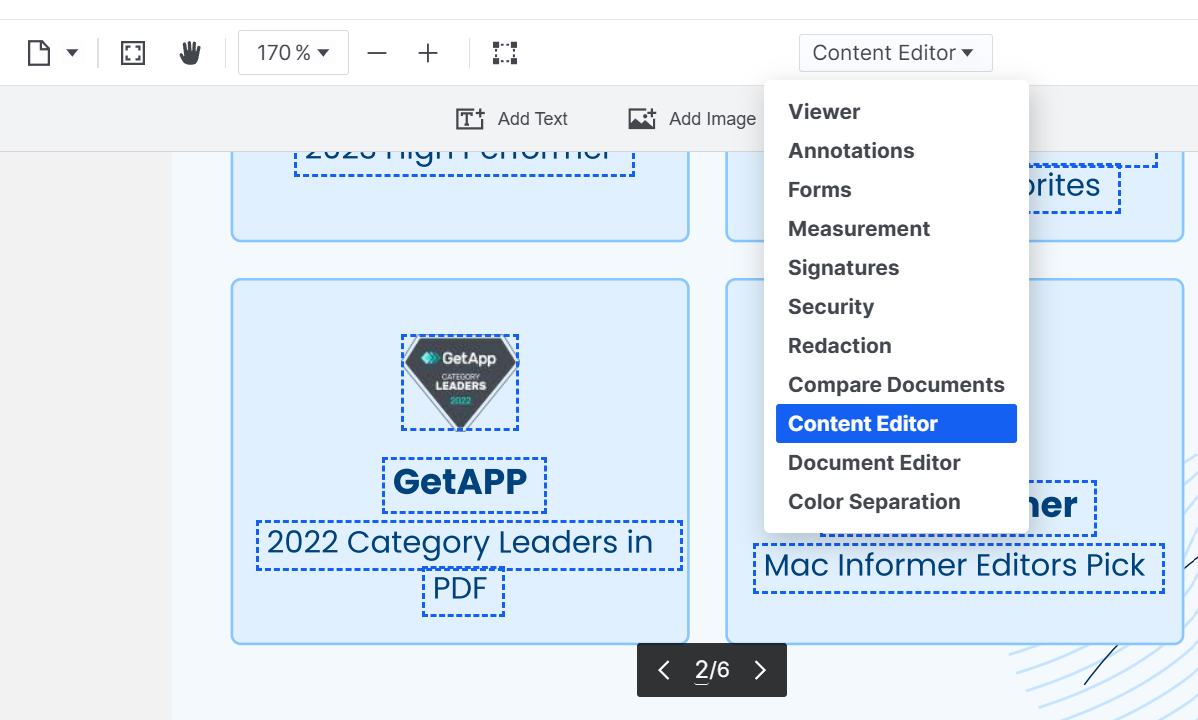Open Color Separation mode
The image size is (1198, 720).
pos(896,501)
